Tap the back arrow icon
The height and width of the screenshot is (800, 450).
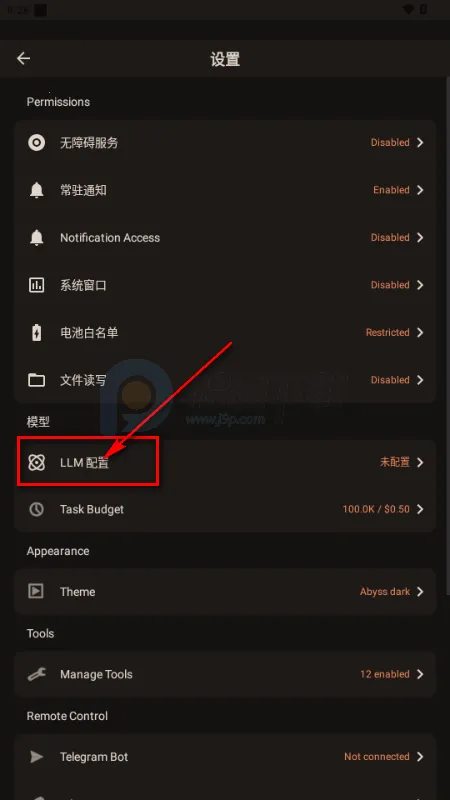coord(23,59)
